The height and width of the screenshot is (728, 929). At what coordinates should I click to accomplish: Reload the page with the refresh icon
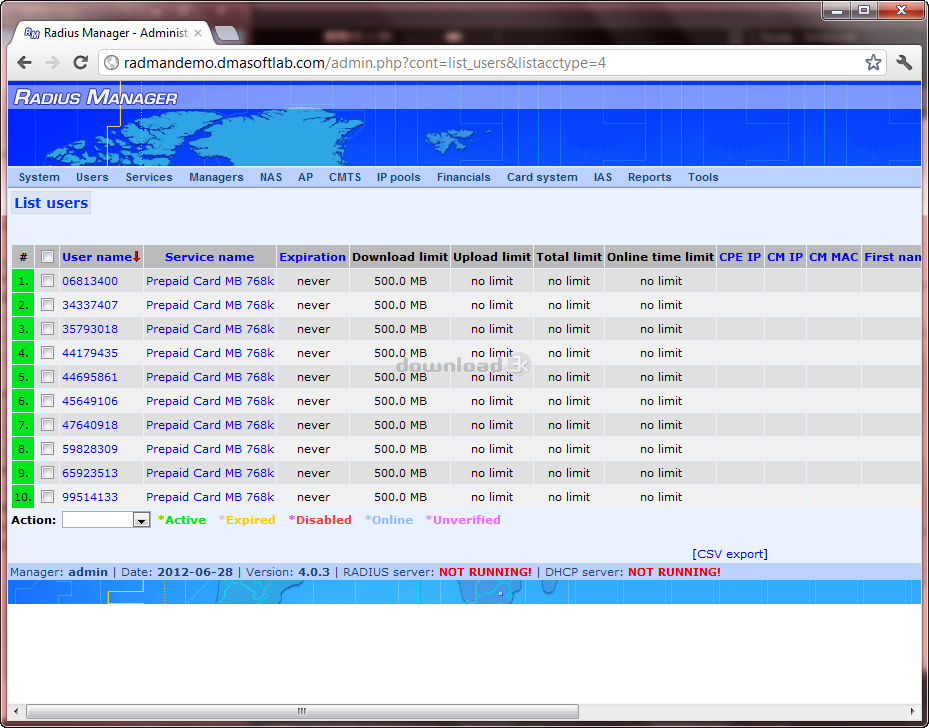point(81,62)
